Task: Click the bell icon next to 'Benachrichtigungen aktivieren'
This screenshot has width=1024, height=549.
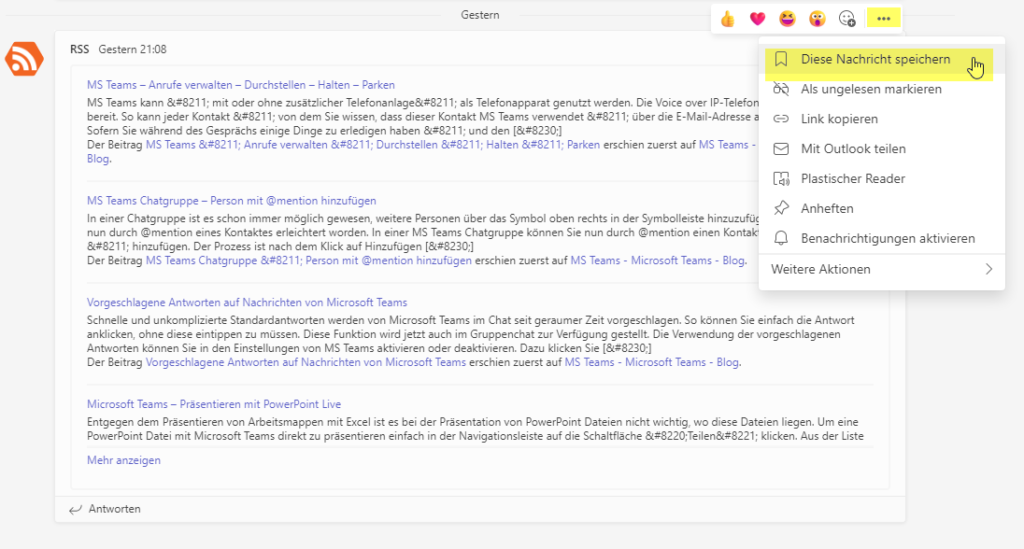Action: click(x=781, y=238)
